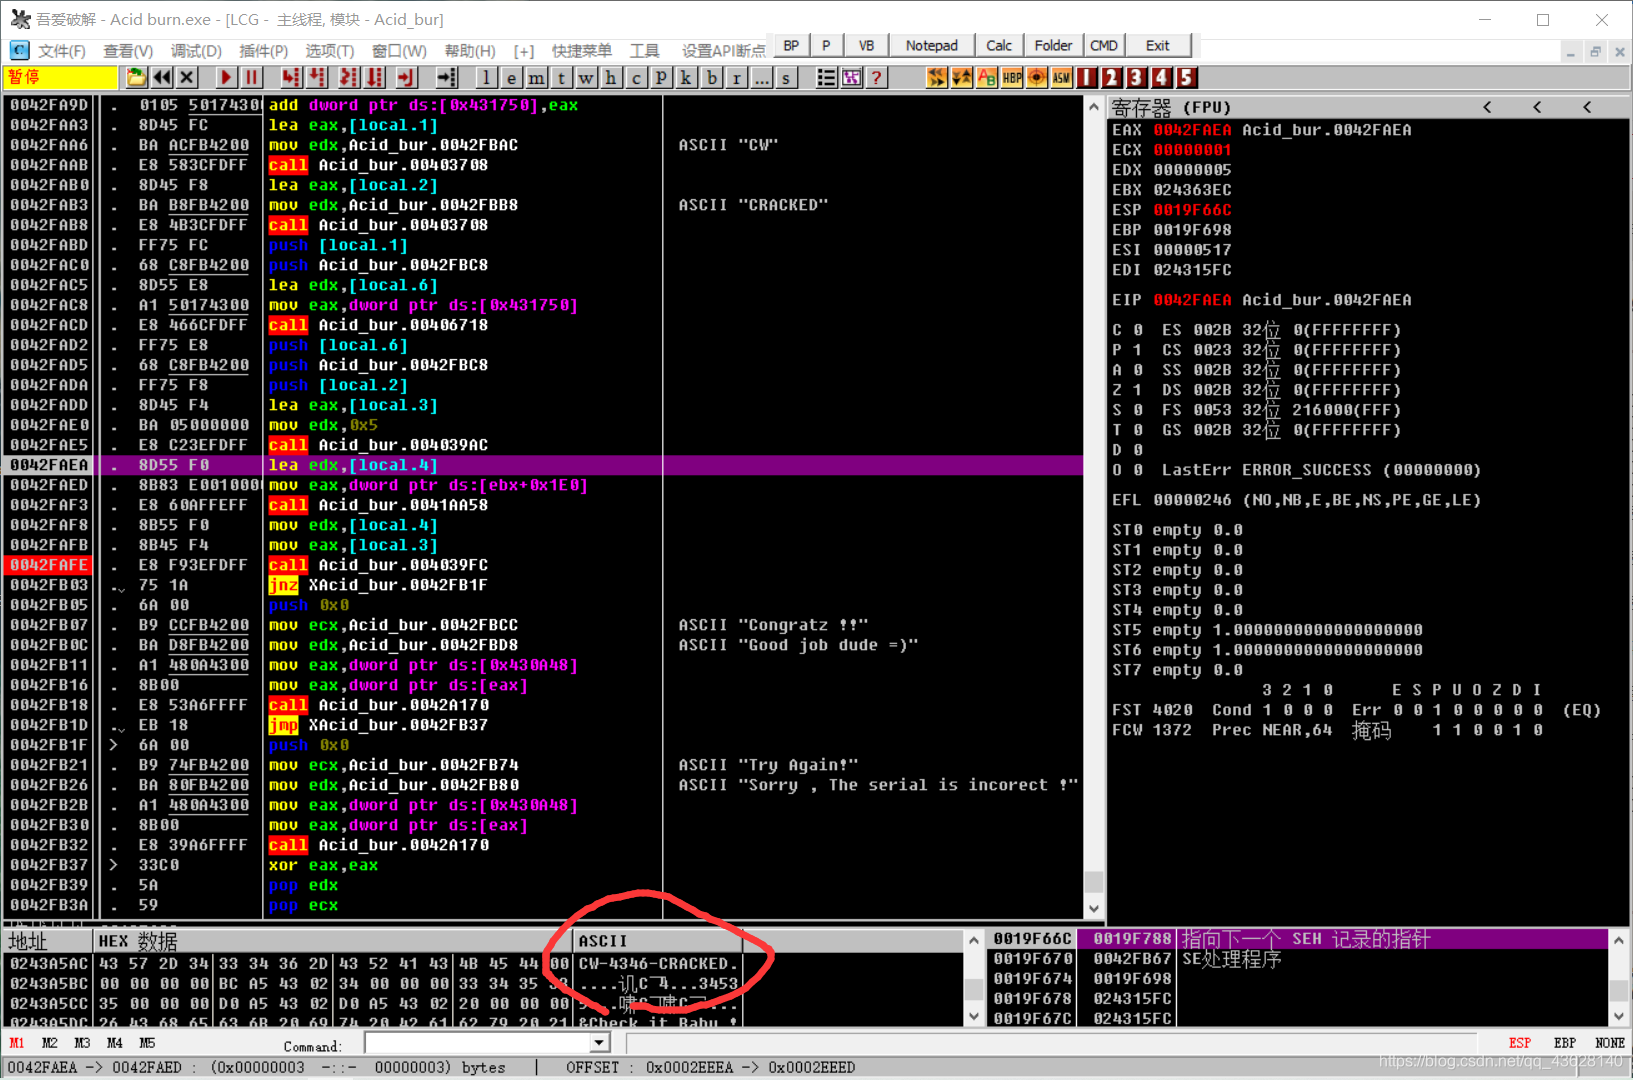Image resolution: width=1633 pixels, height=1080 pixels.
Task: Click the BP button
Action: coord(792,45)
